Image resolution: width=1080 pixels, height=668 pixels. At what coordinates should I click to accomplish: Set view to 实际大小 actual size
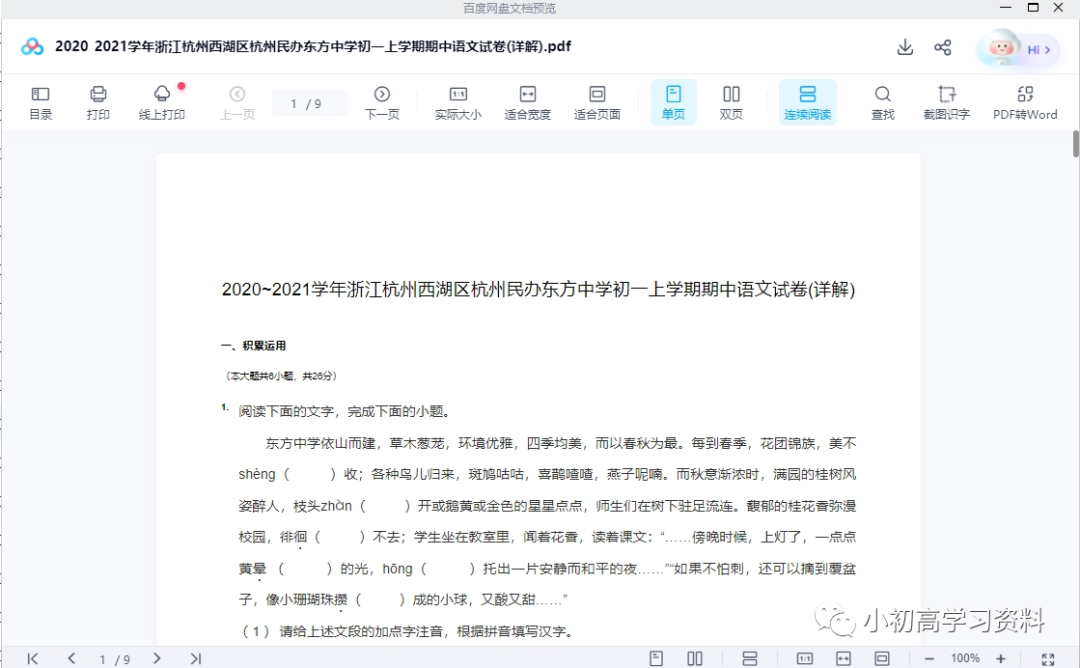458,103
